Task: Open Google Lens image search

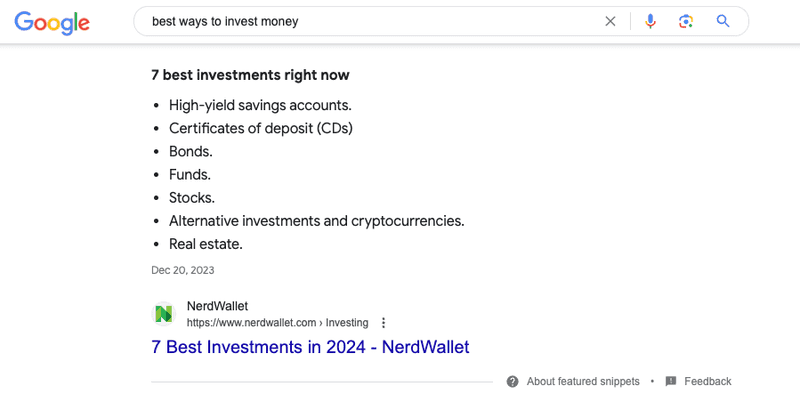Action: pos(686,21)
